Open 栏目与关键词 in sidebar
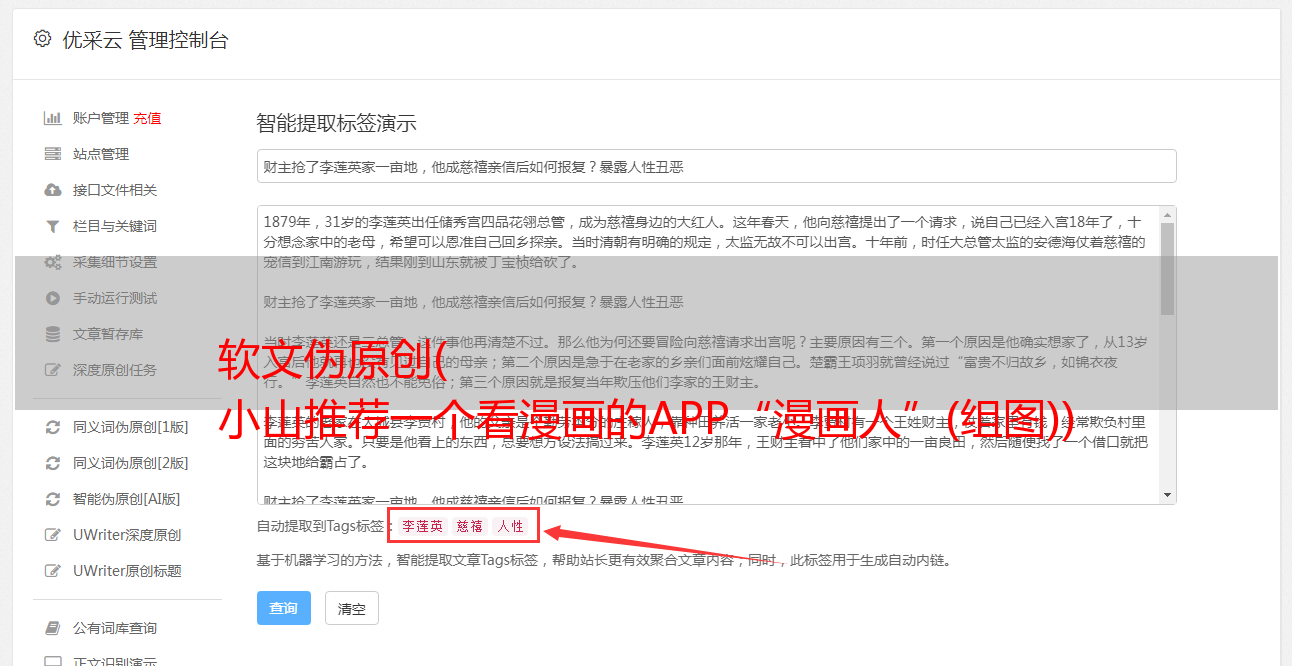 [115, 226]
